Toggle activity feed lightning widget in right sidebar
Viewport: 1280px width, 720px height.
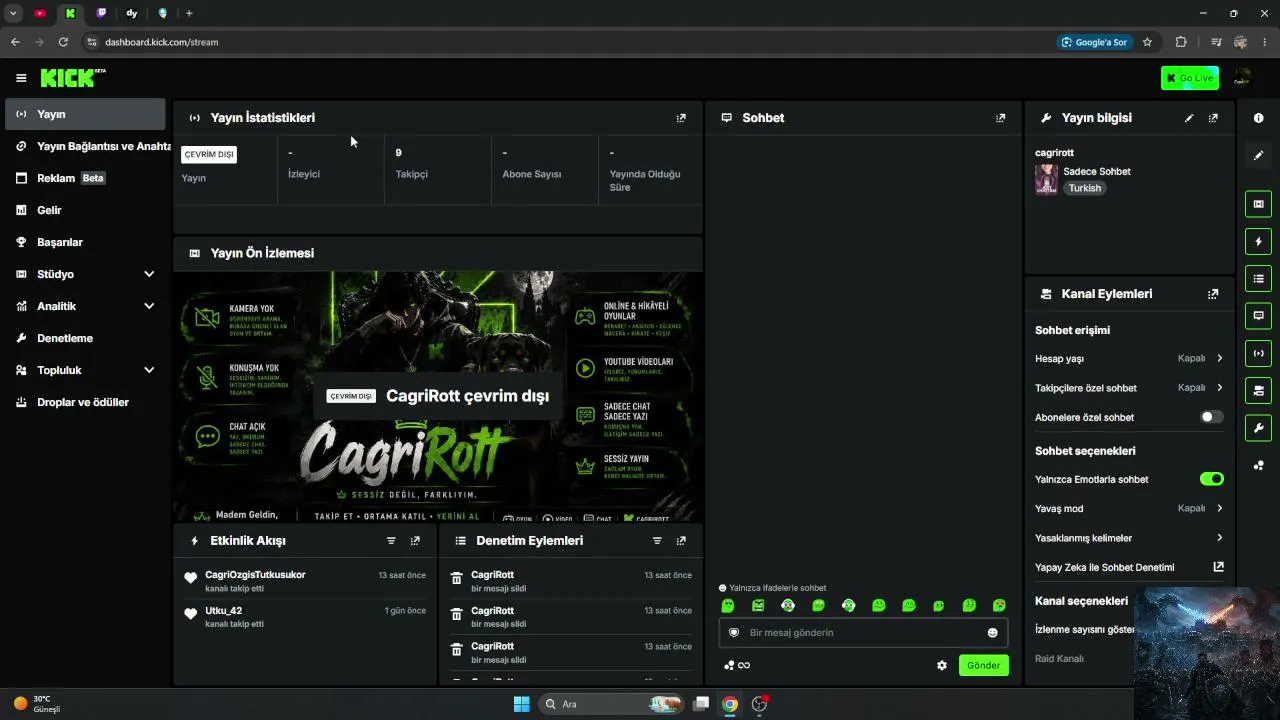1258,241
